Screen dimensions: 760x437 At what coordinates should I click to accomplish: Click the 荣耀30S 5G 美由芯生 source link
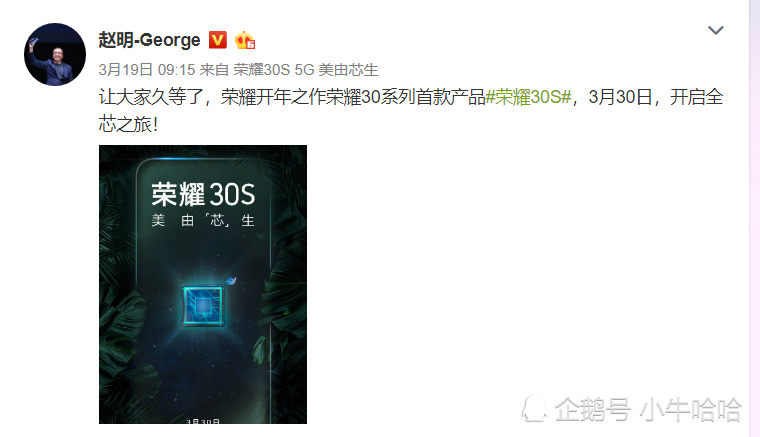305,70
